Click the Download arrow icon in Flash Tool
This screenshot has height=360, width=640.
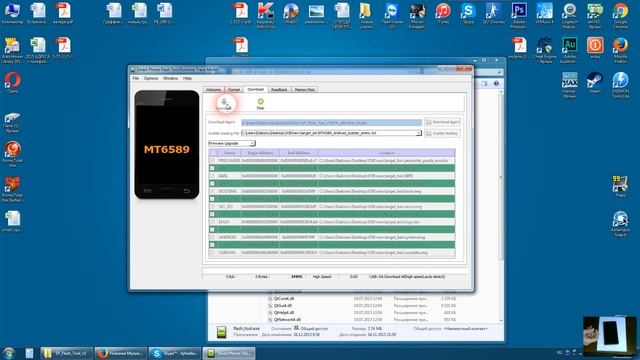[x=224, y=103]
